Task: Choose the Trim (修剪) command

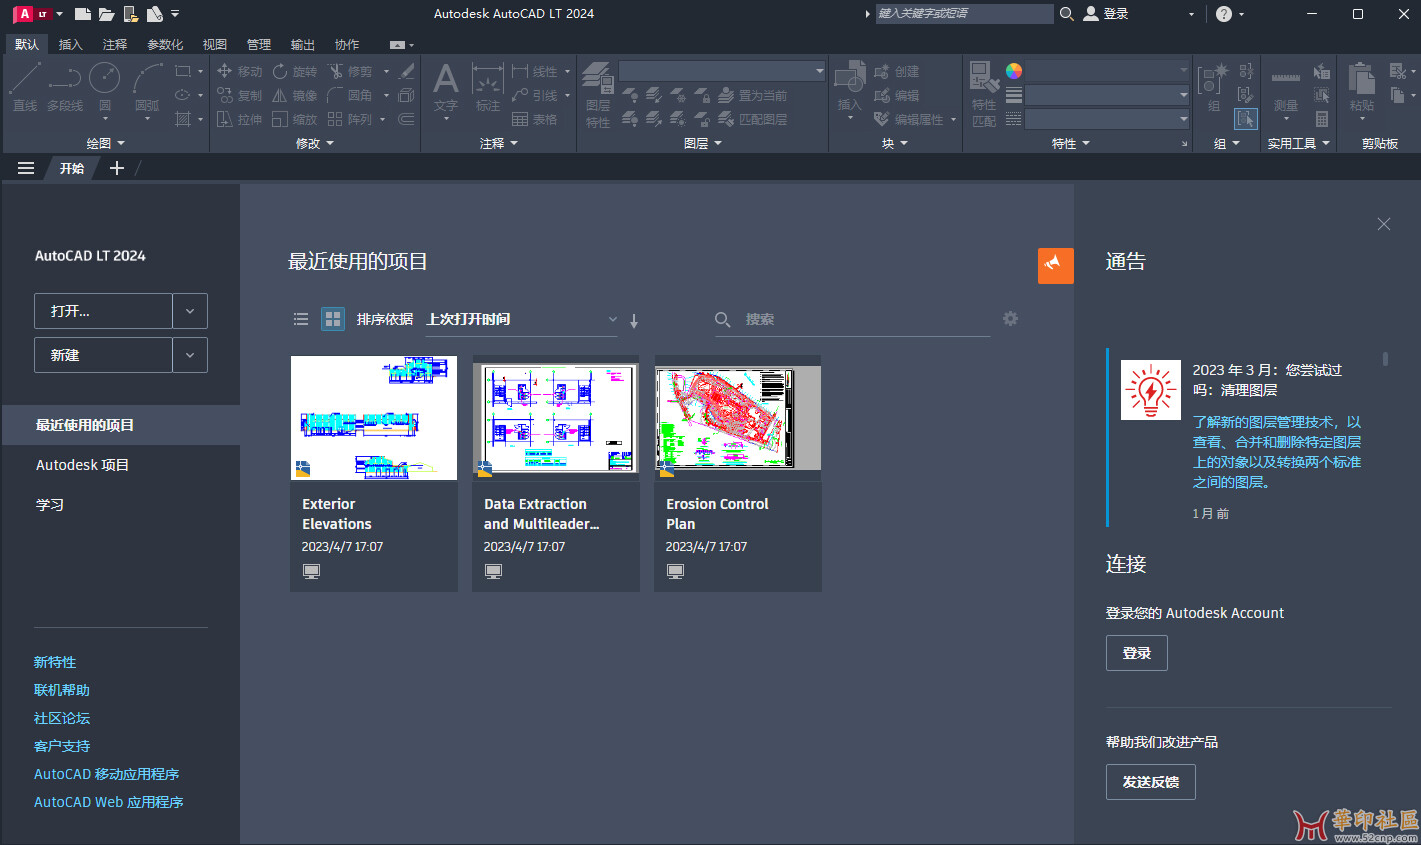Action: [x=350, y=71]
